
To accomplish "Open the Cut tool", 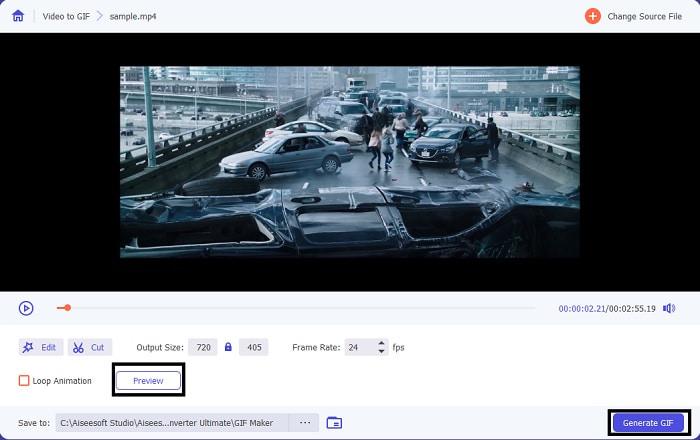I will point(90,347).
